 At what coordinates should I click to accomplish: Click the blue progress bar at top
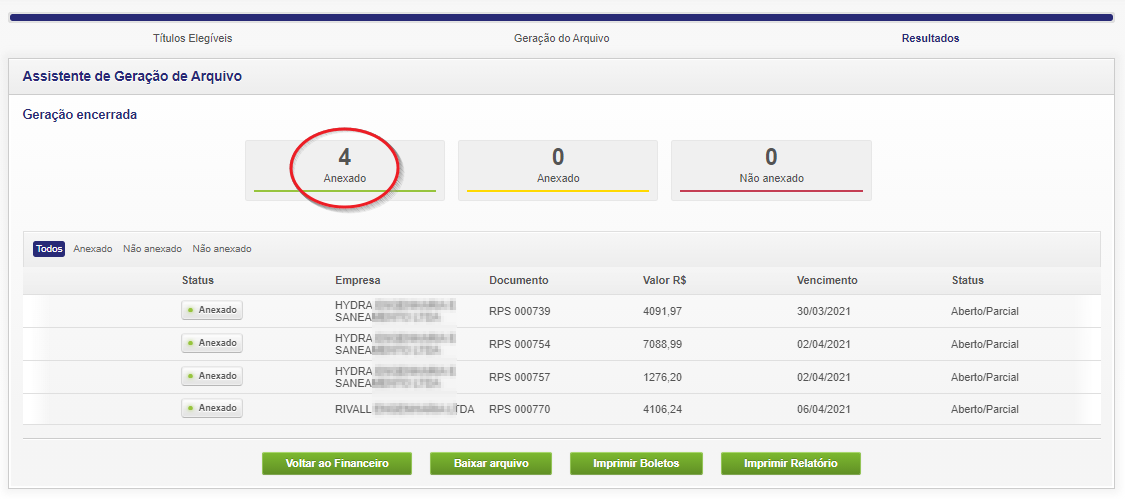(x=561, y=17)
